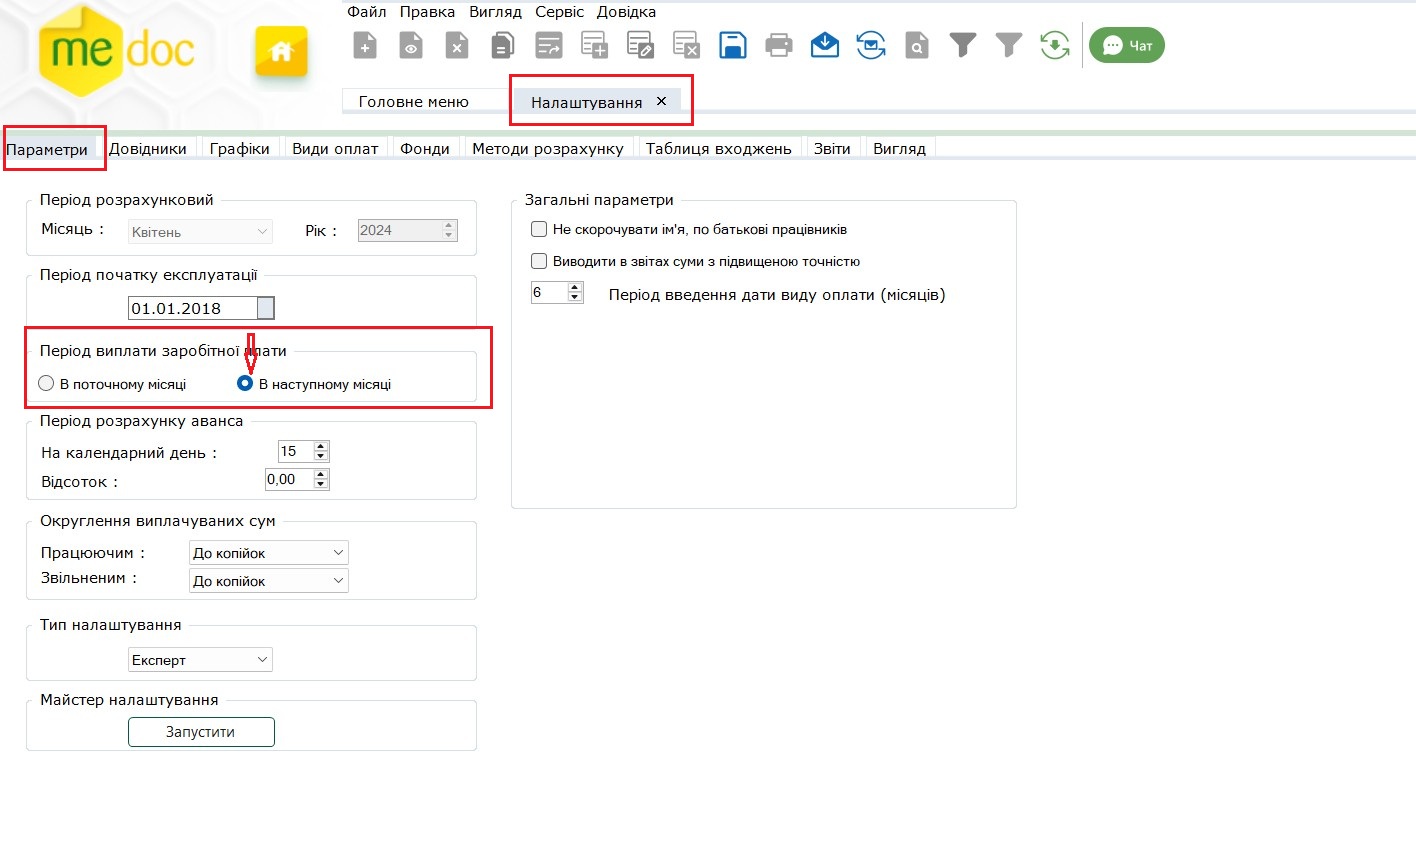This screenshot has height=846, width=1416.
Task: Click the green update refresh icon
Action: coord(1055,45)
